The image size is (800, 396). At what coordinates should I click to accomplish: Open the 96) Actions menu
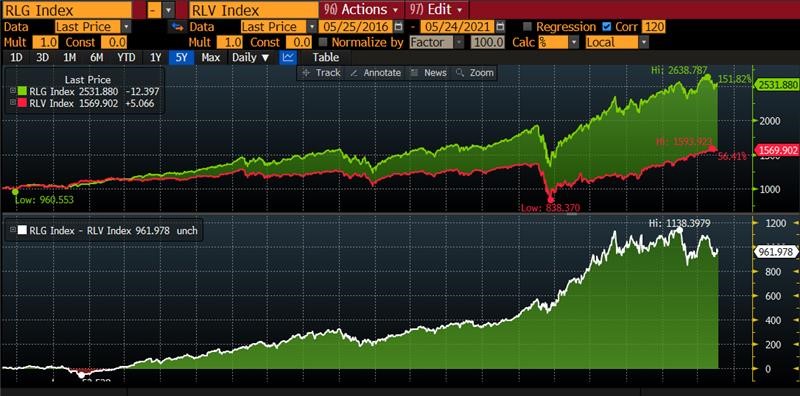click(x=361, y=10)
